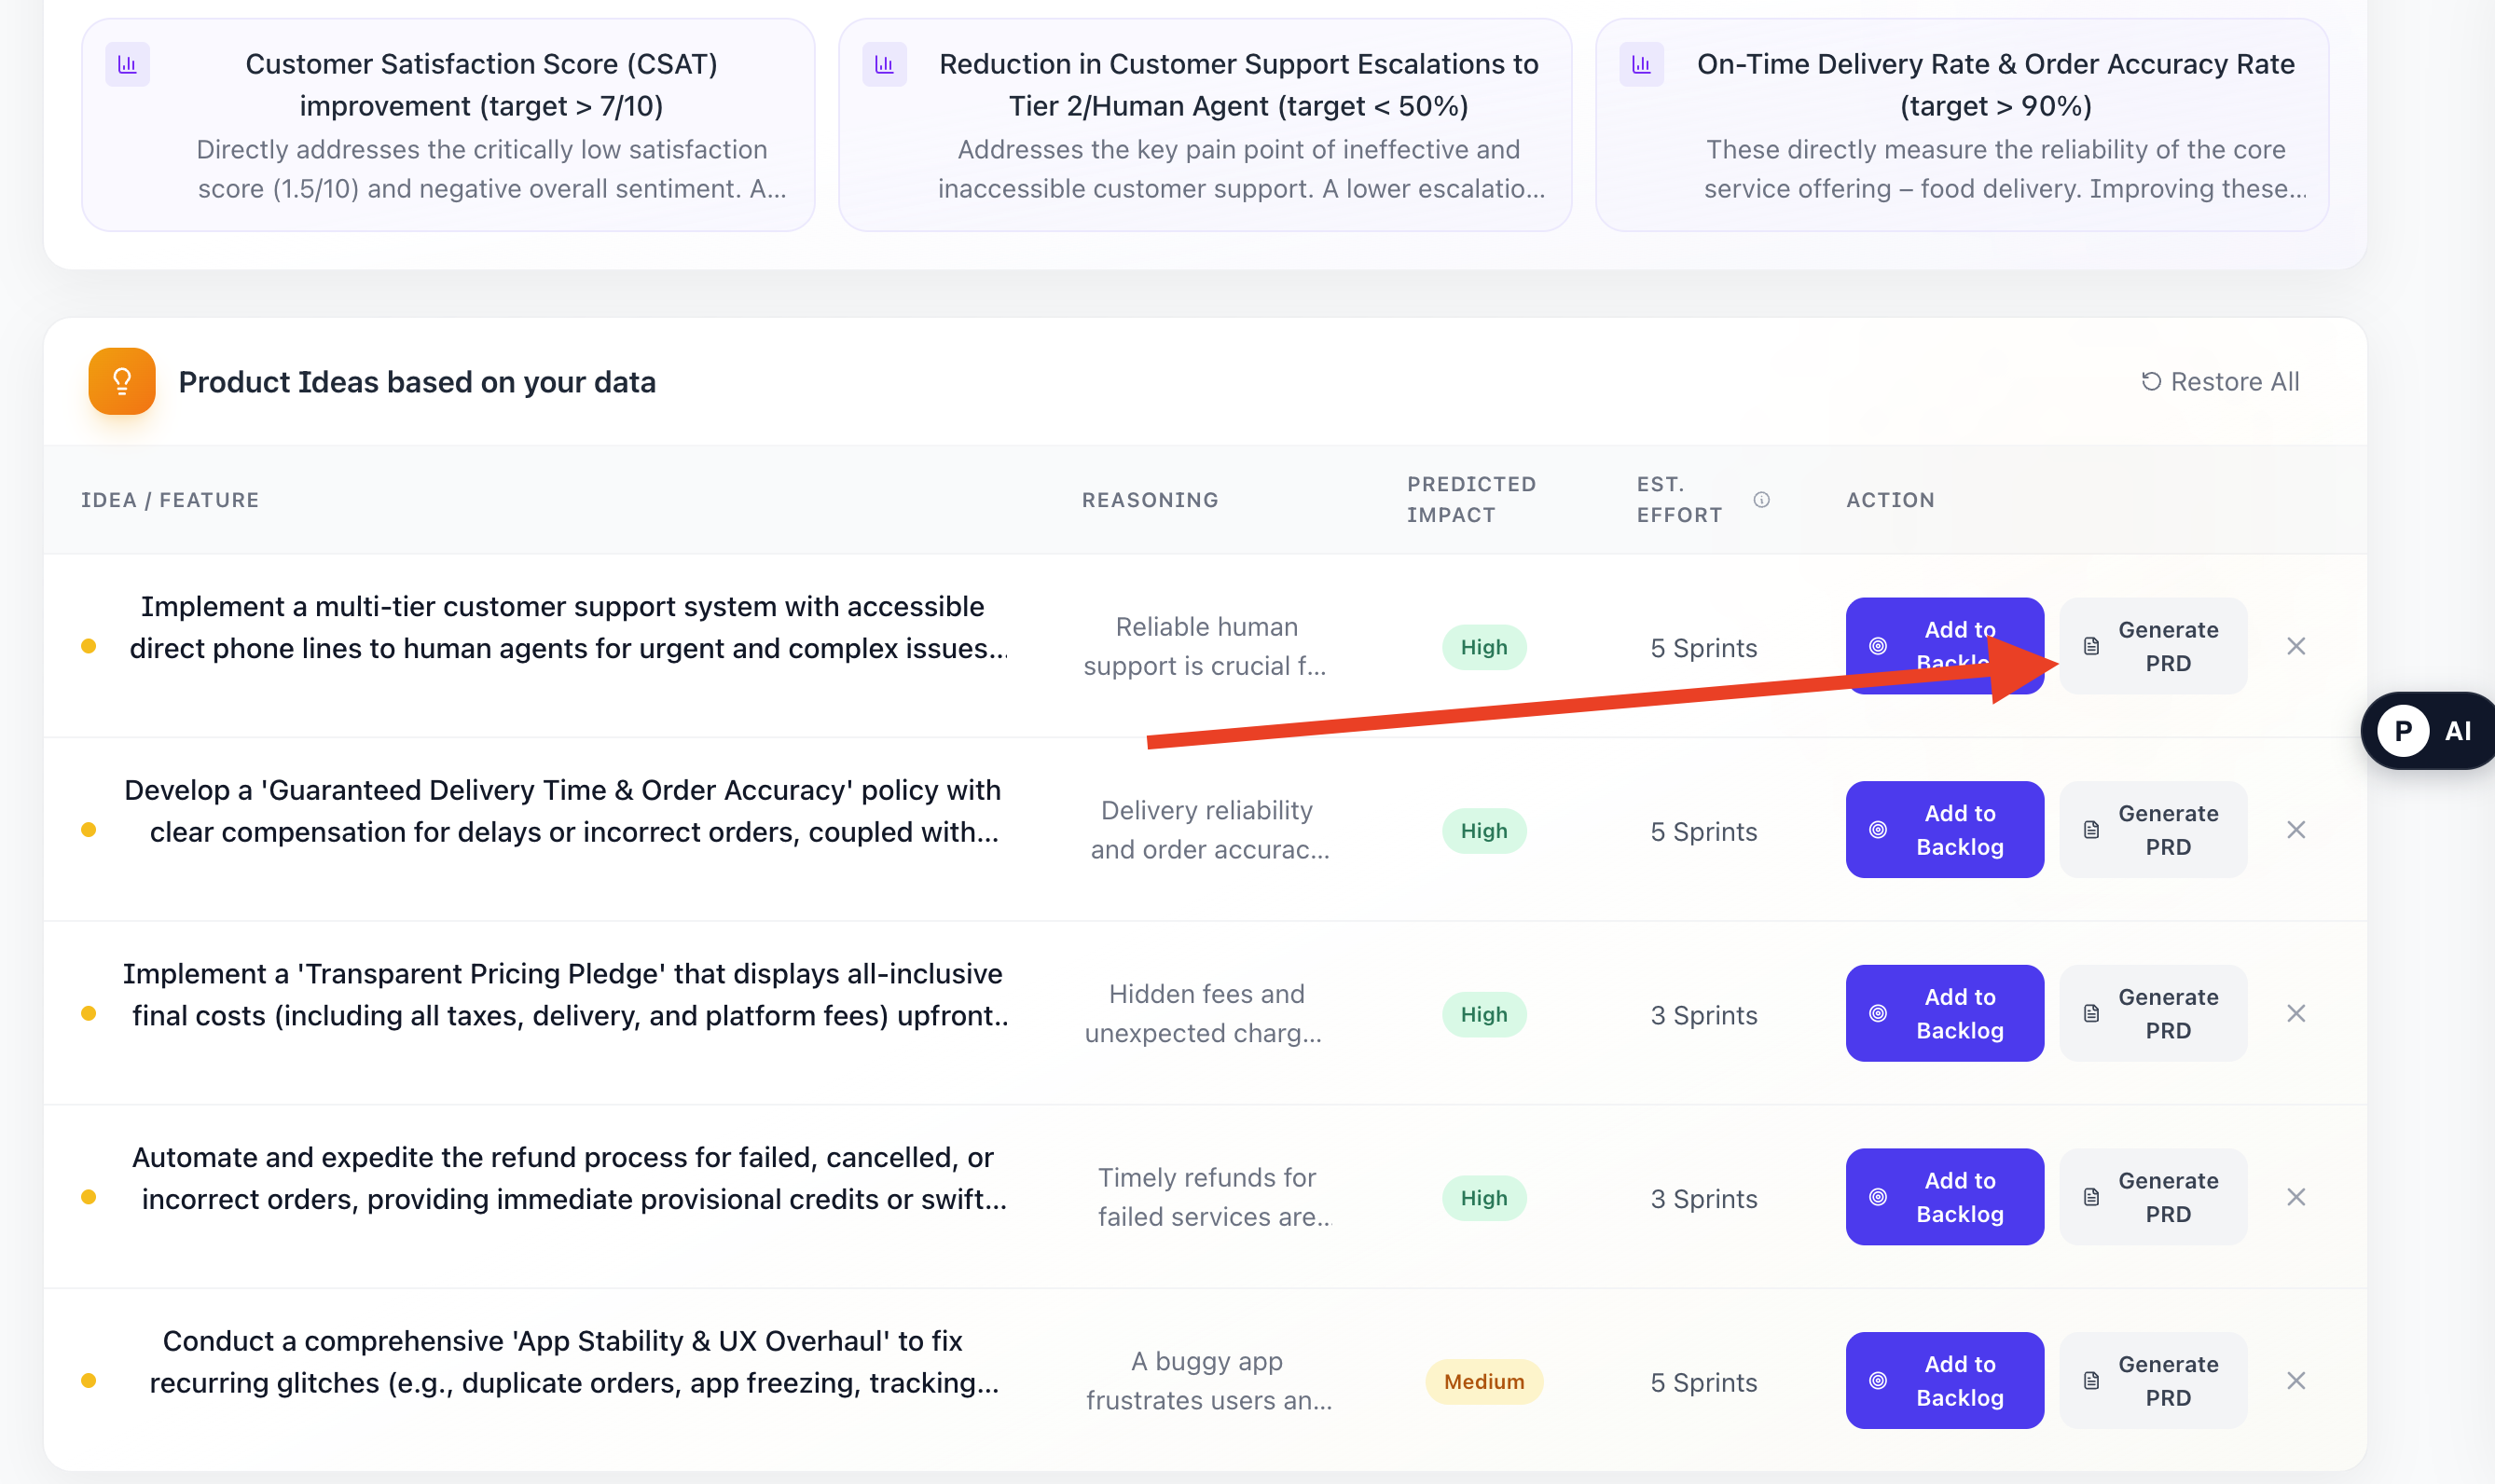The height and width of the screenshot is (1484, 2495).
Task: Generate PRD for App Stability overhaul
Action: pyautogui.click(x=2153, y=1381)
